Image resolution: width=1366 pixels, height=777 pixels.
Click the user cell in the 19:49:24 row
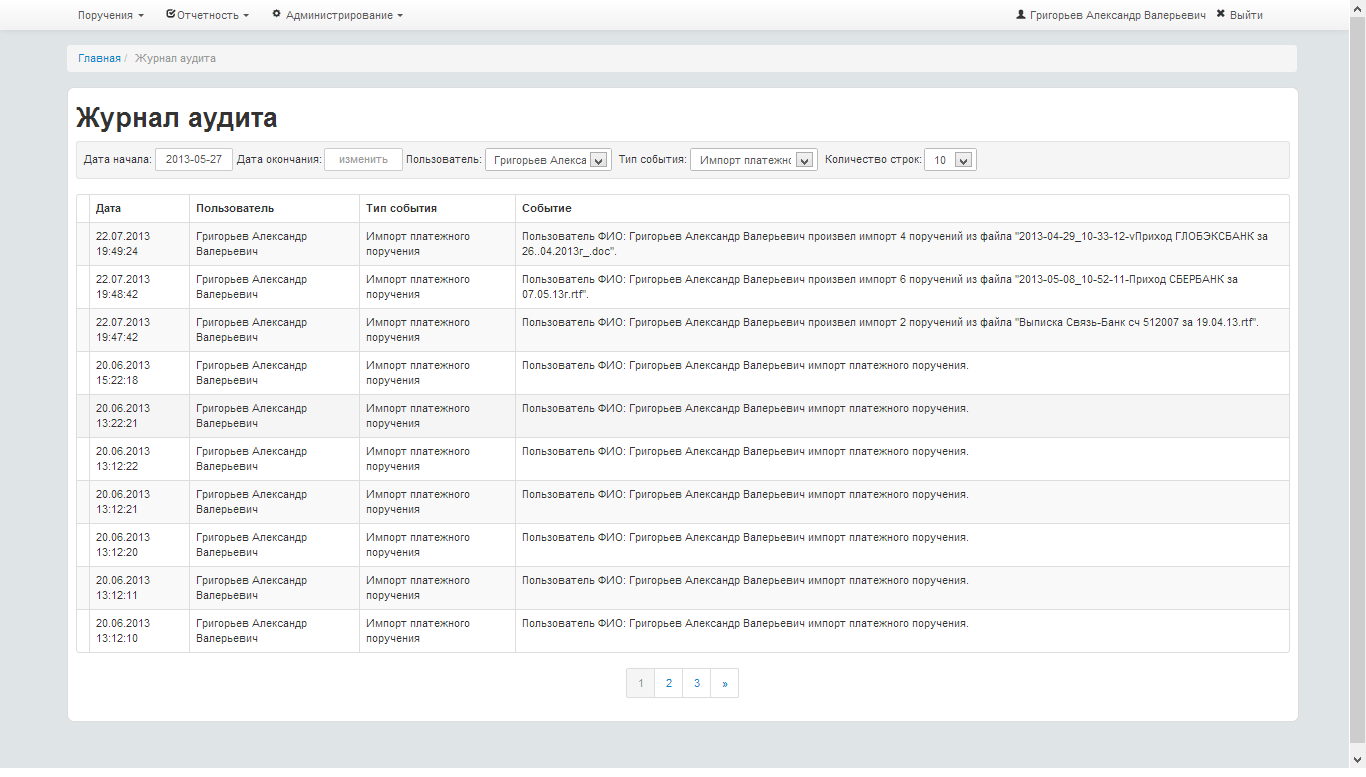coord(274,244)
